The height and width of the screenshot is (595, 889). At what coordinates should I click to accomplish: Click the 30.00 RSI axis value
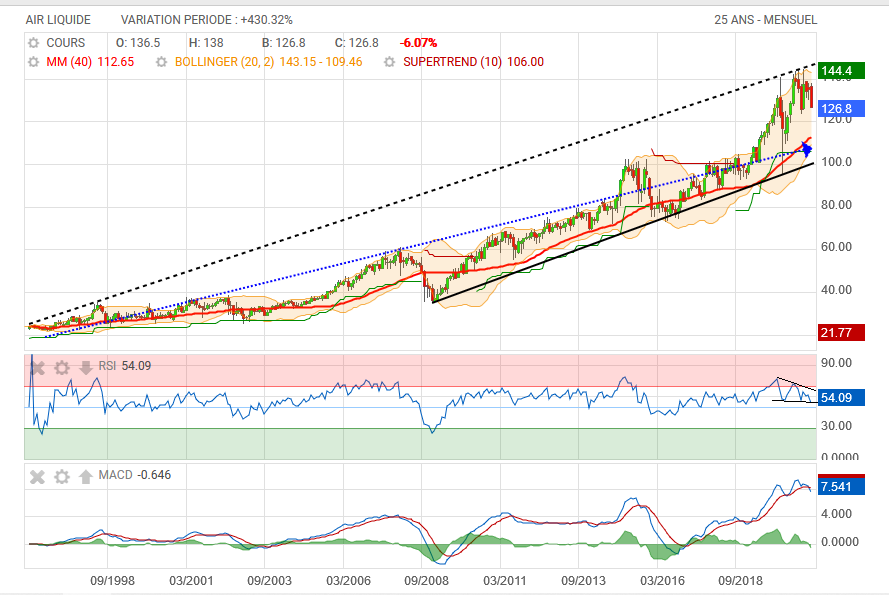pos(836,426)
